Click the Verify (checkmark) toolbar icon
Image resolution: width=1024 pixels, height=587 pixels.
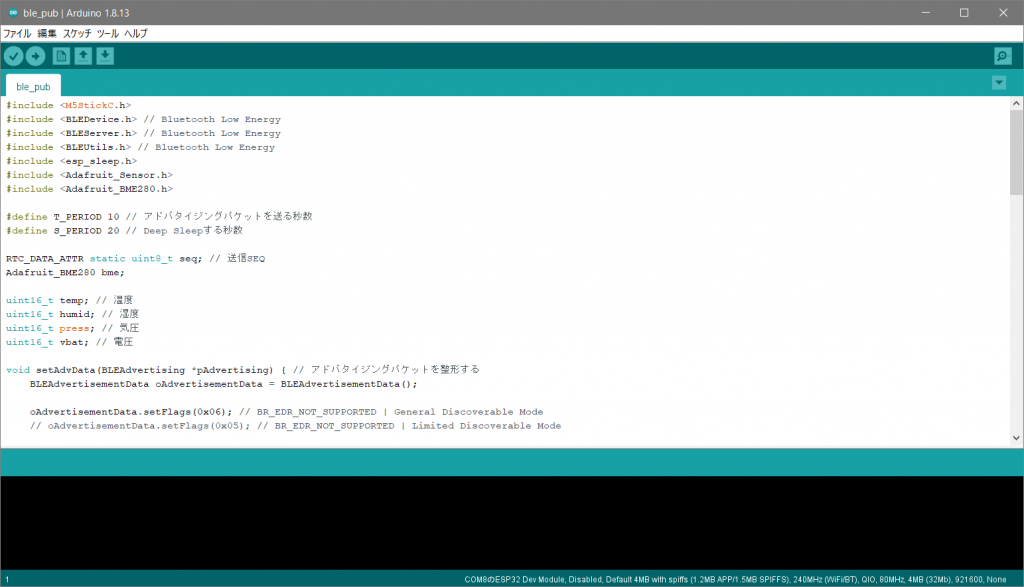click(x=12, y=56)
